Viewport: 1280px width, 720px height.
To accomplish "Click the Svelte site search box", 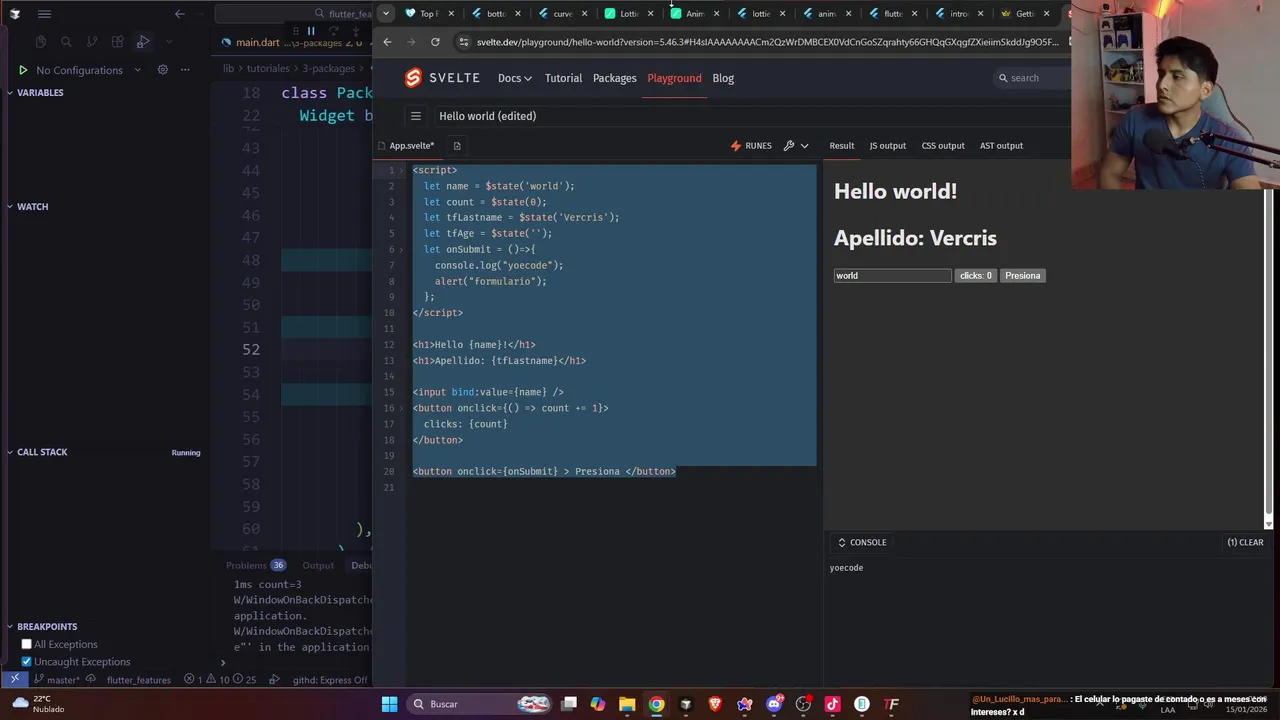I will point(1032,78).
